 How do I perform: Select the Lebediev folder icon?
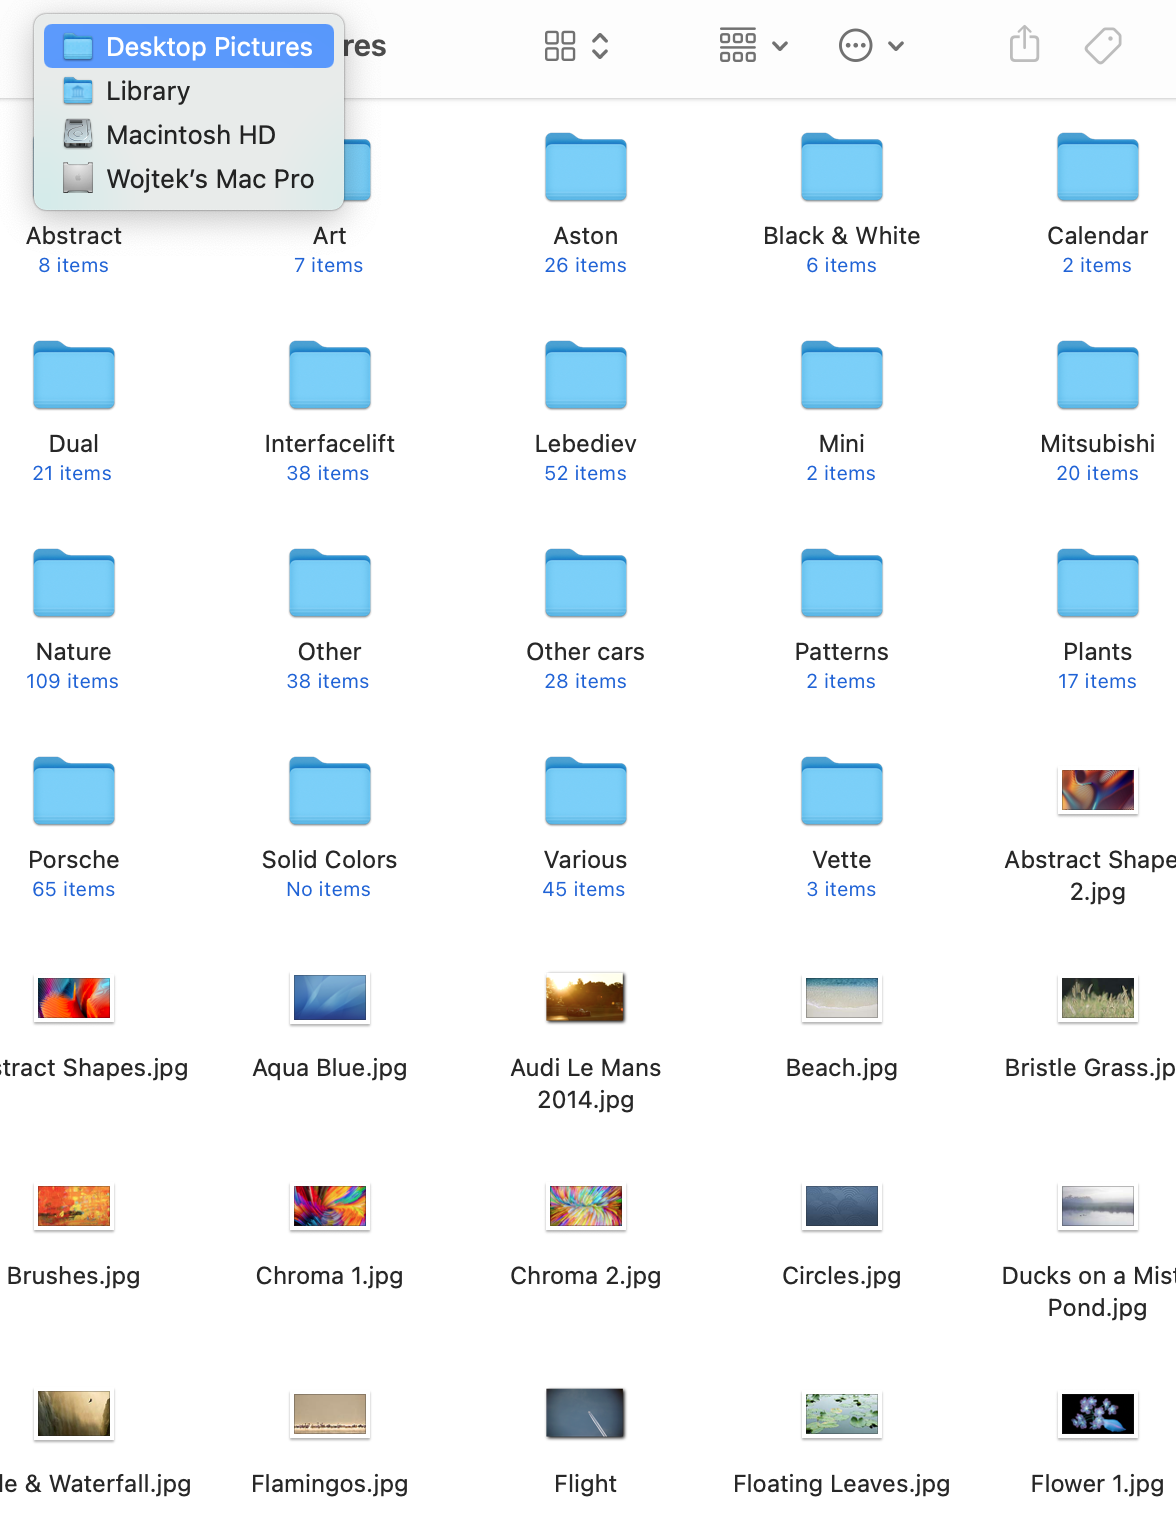tap(586, 375)
